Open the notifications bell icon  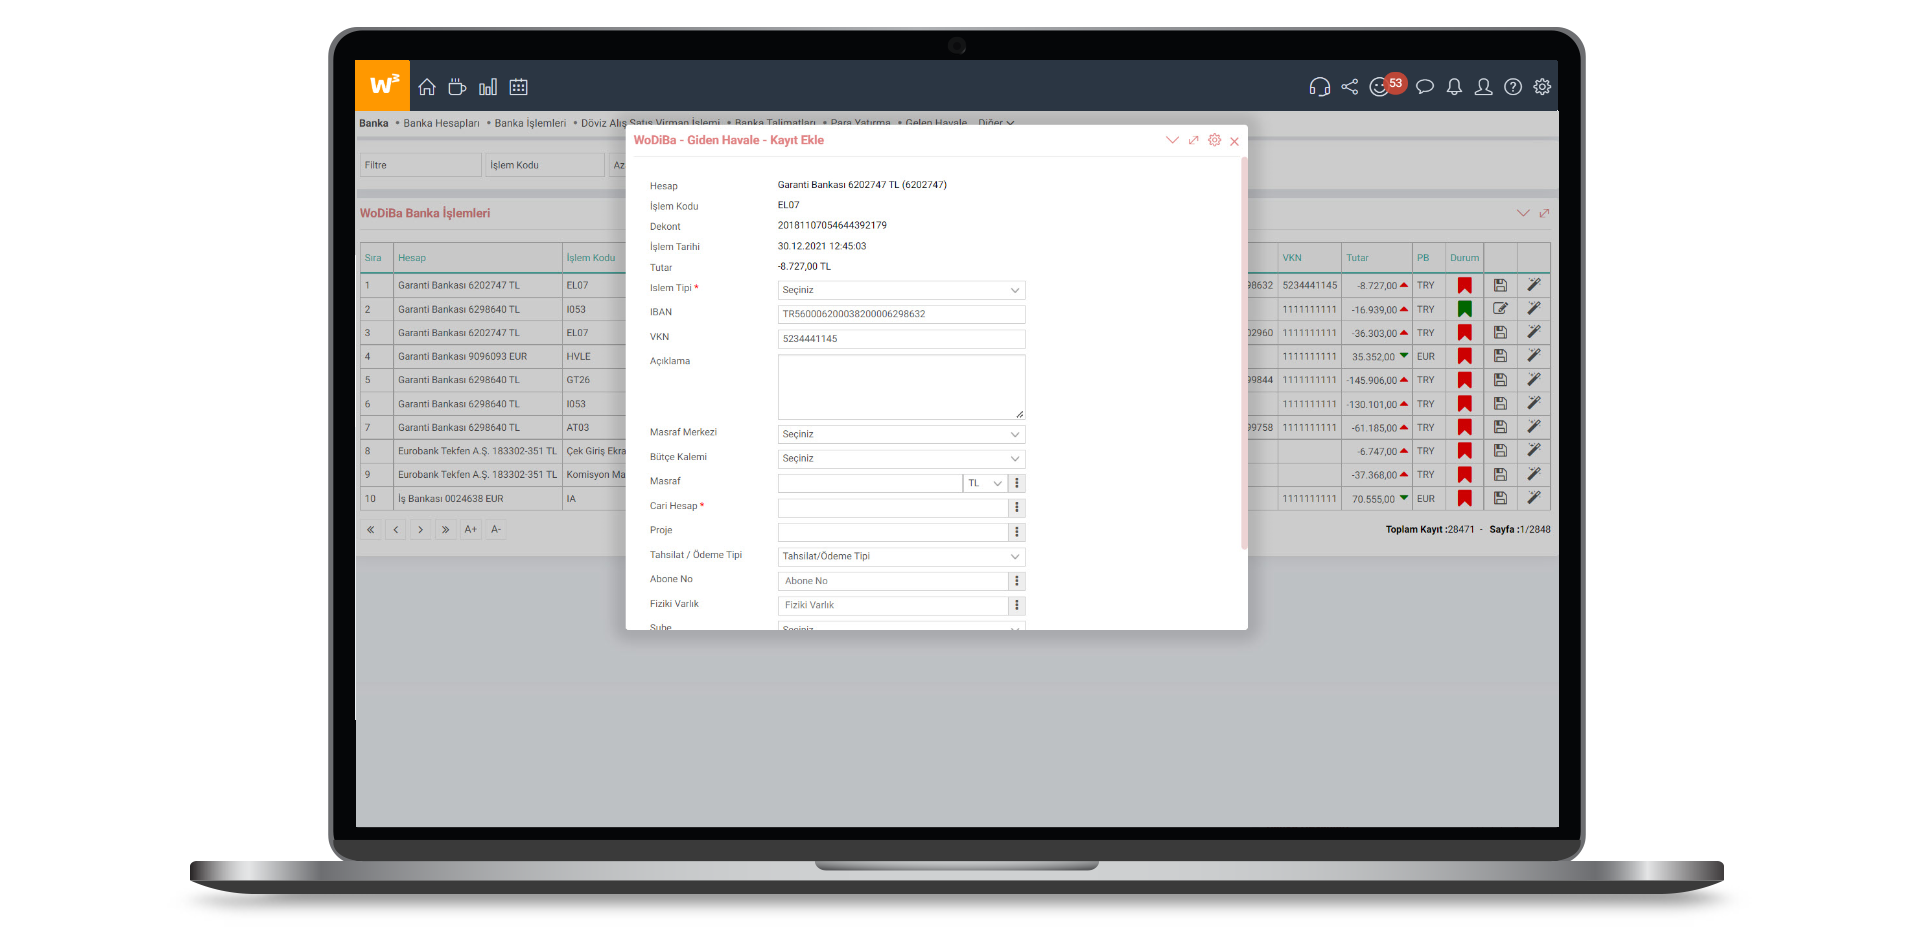pyautogui.click(x=1454, y=87)
